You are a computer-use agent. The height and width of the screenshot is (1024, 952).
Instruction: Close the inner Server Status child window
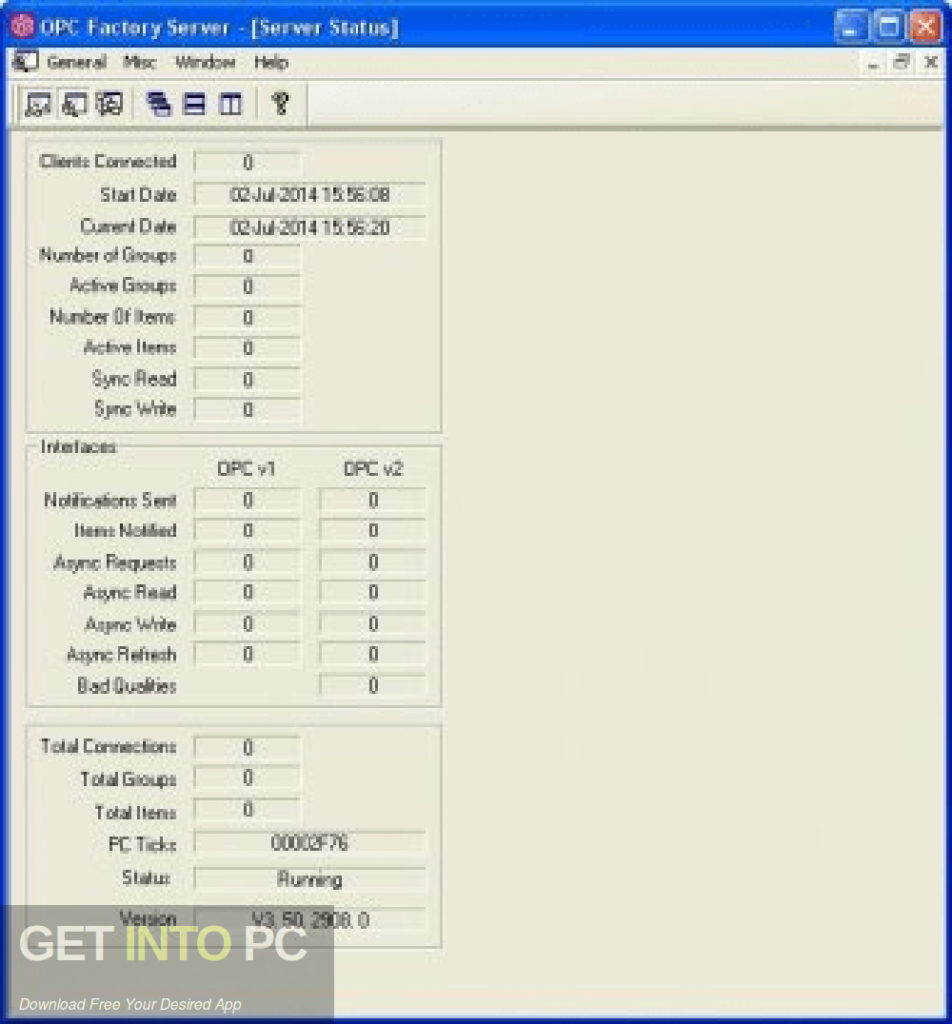(930, 63)
